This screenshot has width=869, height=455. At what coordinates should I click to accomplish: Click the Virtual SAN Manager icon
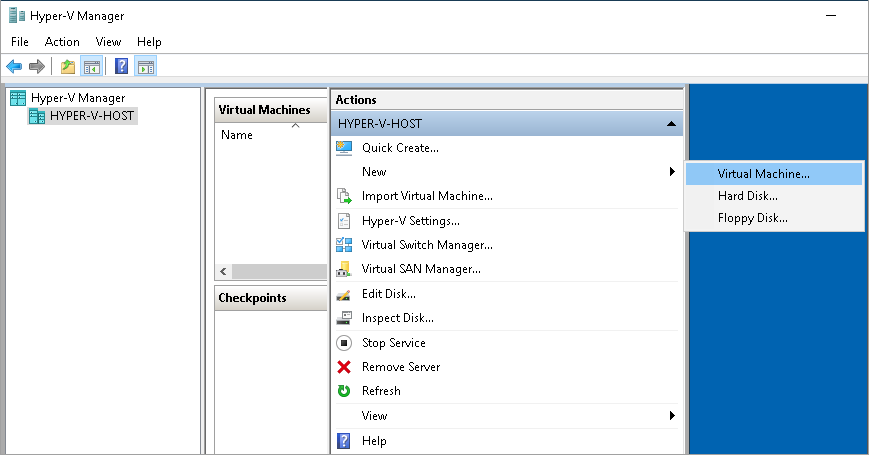coord(344,269)
